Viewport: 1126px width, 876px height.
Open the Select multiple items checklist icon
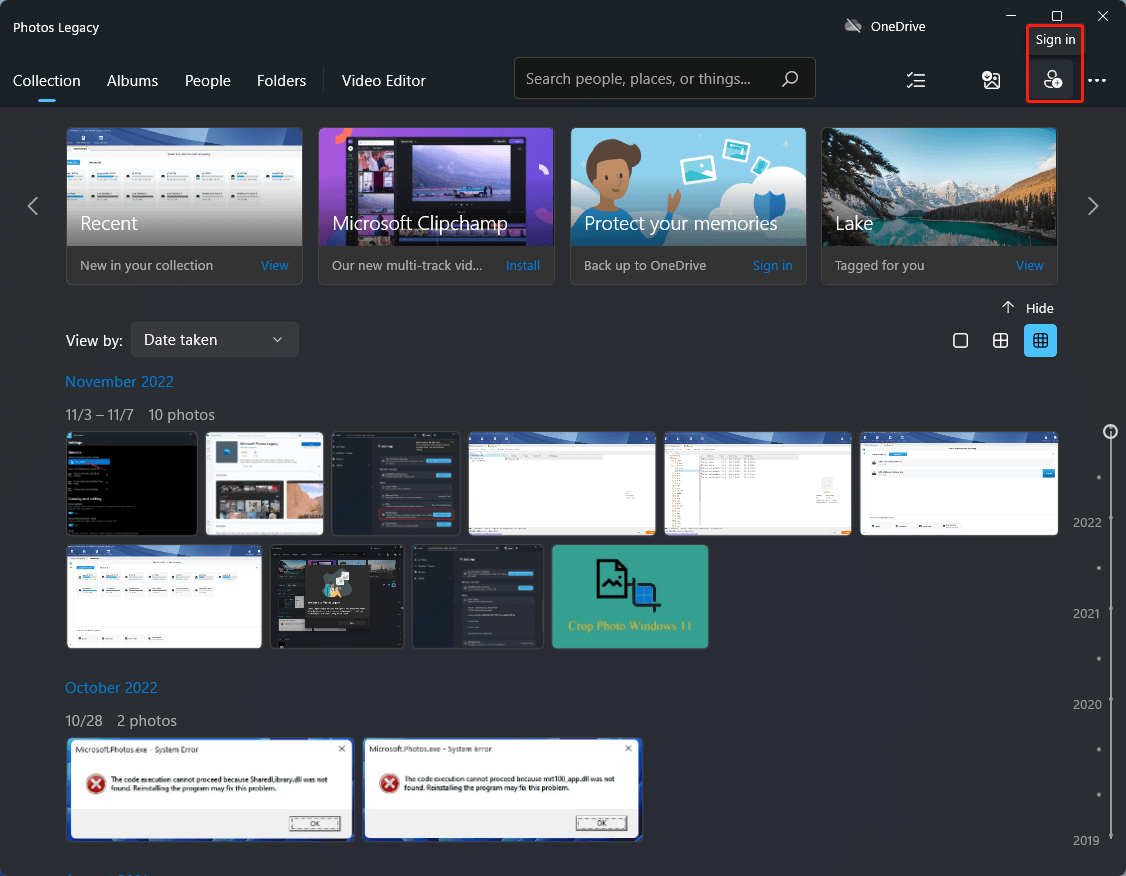point(915,80)
